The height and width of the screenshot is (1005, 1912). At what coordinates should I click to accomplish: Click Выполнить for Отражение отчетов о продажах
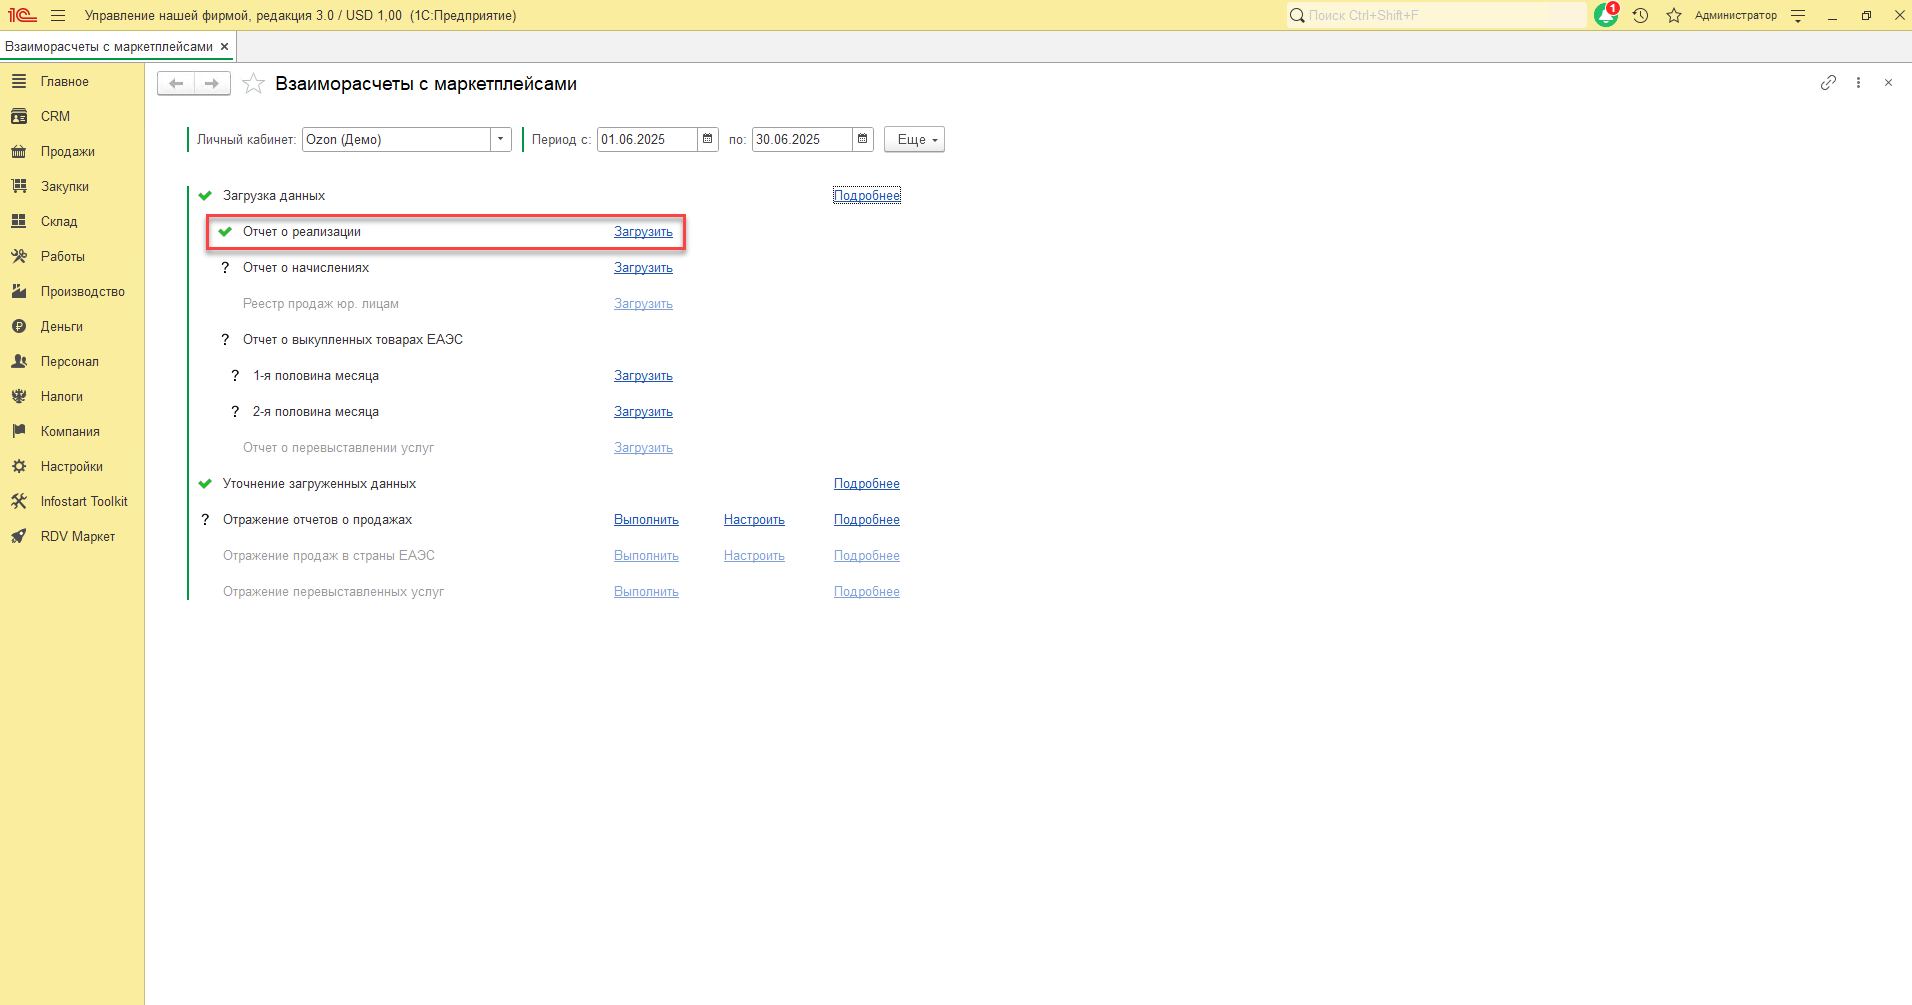click(646, 520)
